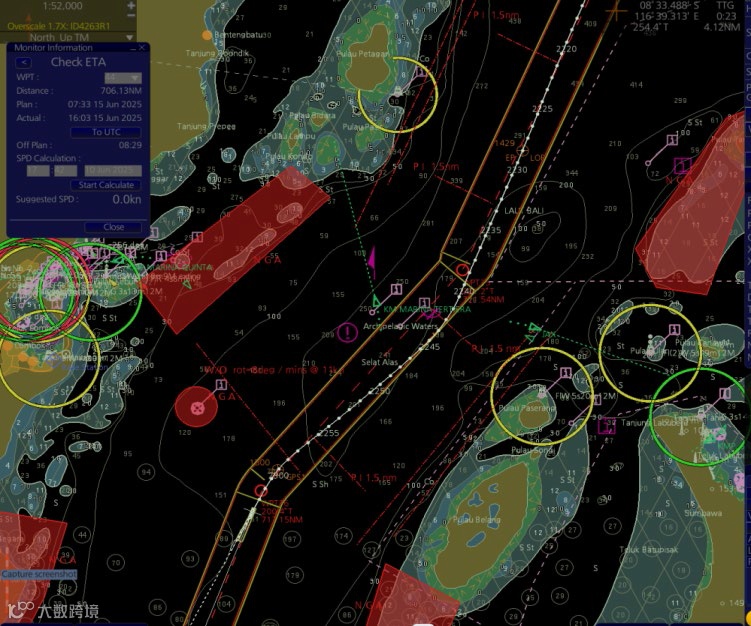This screenshot has width=751, height=626.
Task: Select the magenta exclamation caution symbol
Action: [347, 332]
